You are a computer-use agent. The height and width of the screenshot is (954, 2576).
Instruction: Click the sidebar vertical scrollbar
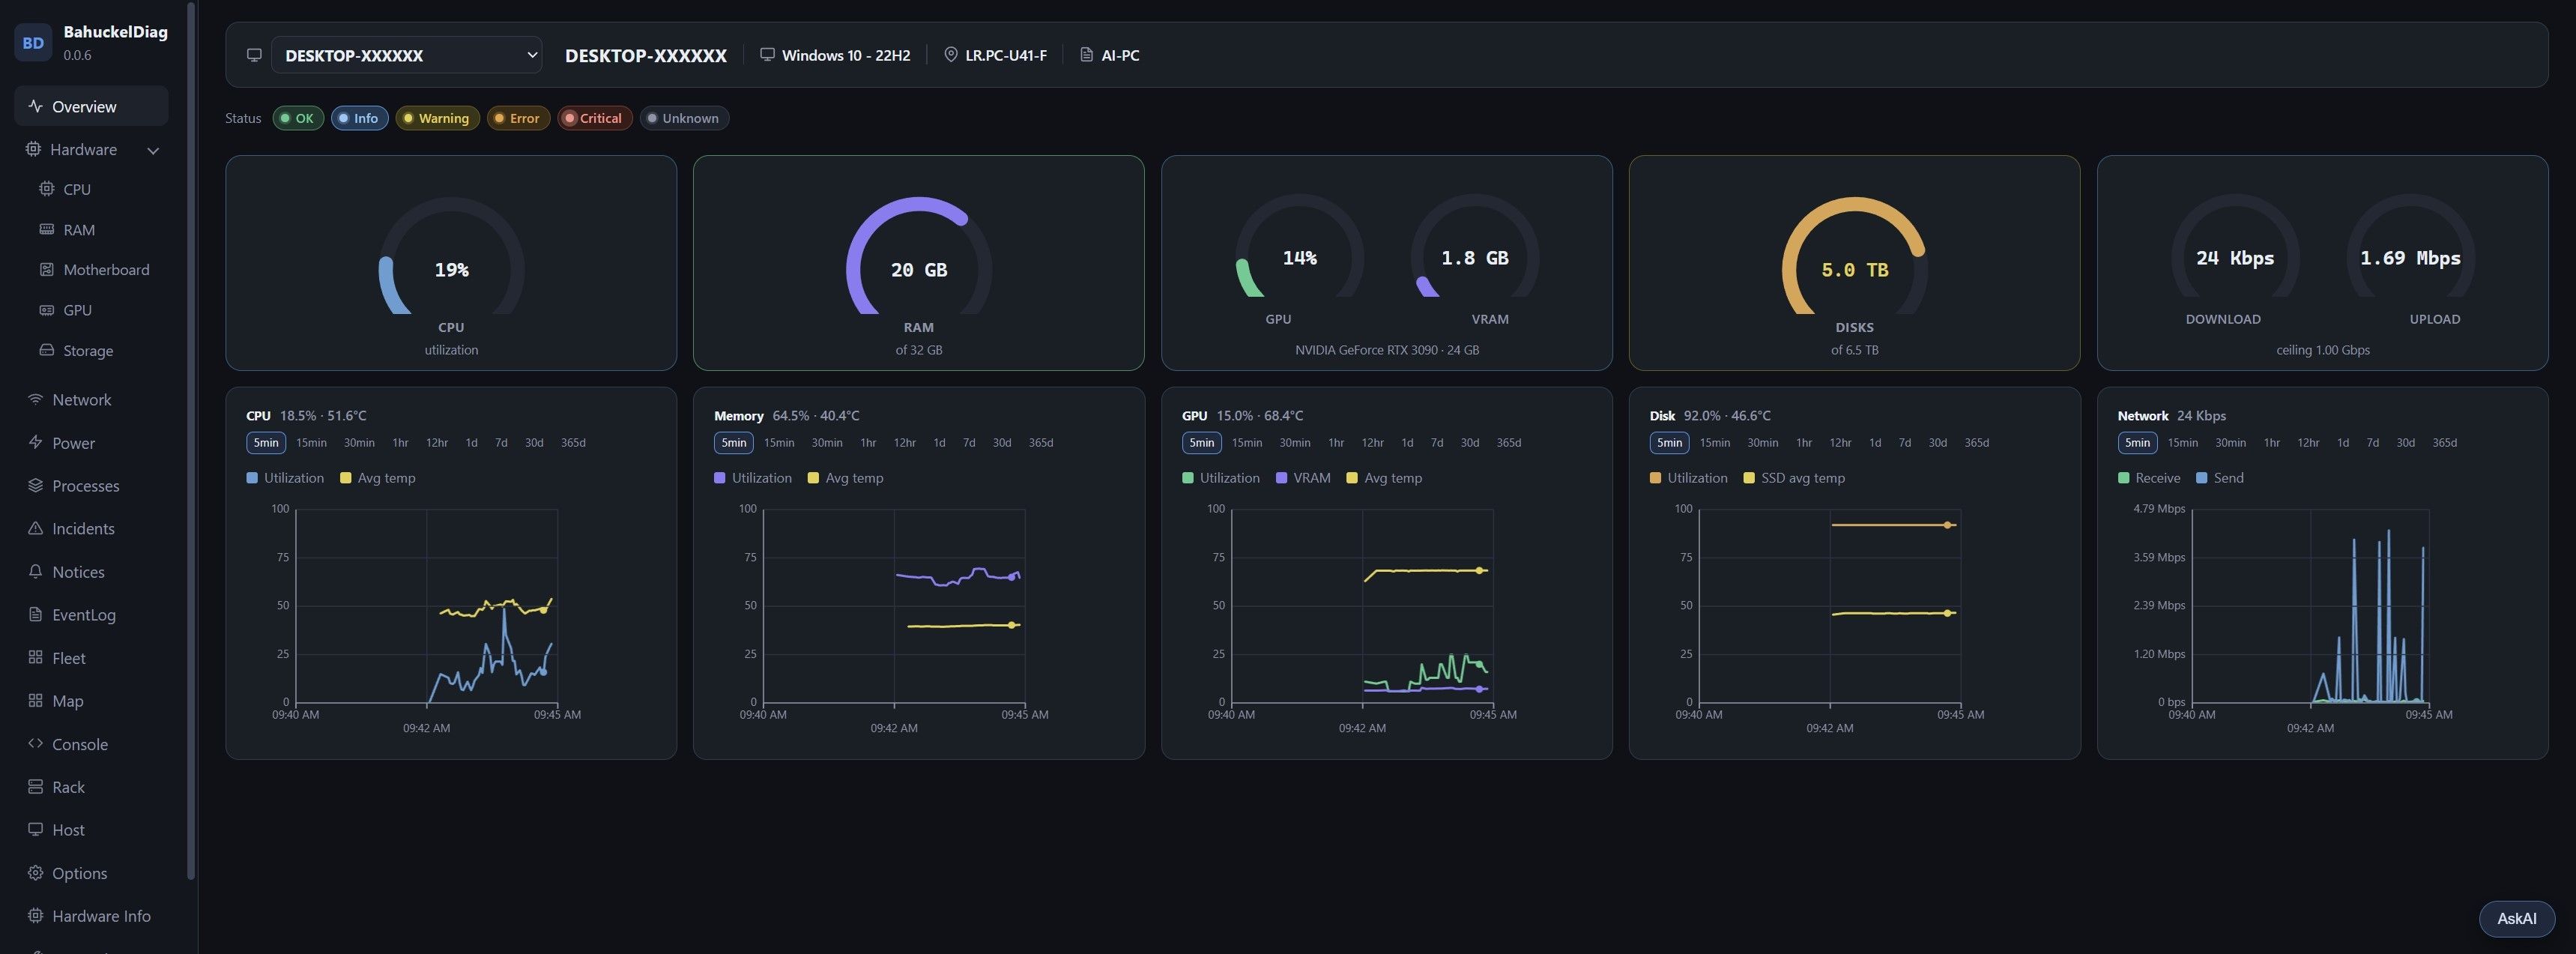pyautogui.click(x=191, y=440)
